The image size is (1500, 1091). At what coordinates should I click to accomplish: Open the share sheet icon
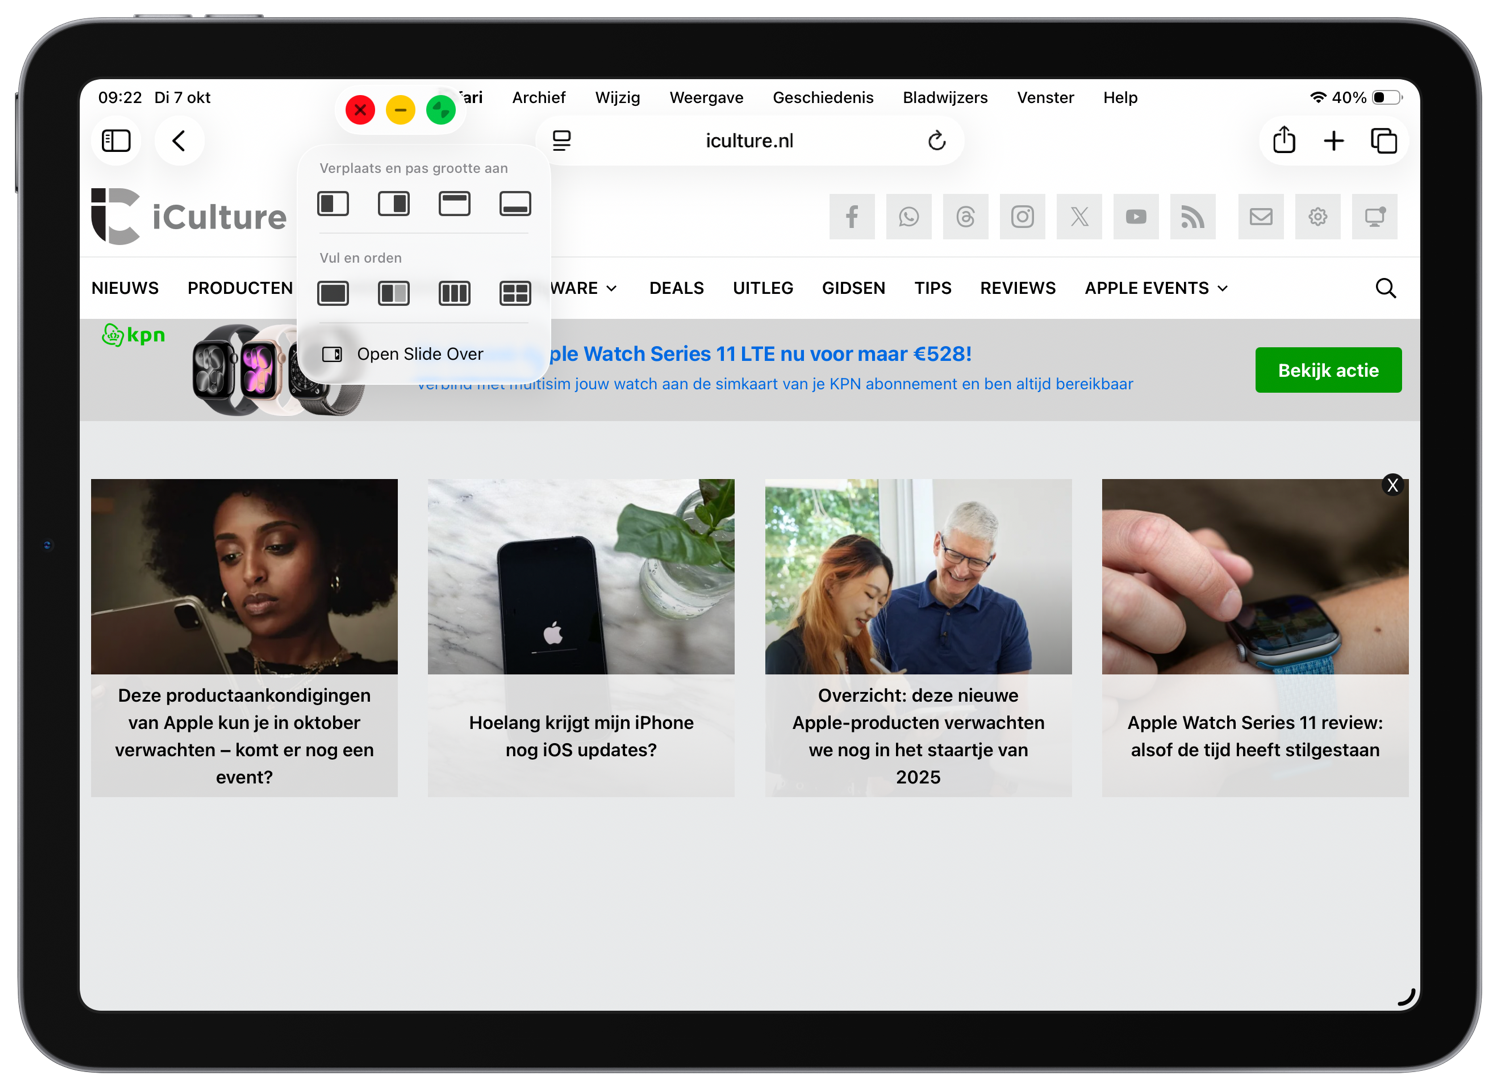(1284, 141)
